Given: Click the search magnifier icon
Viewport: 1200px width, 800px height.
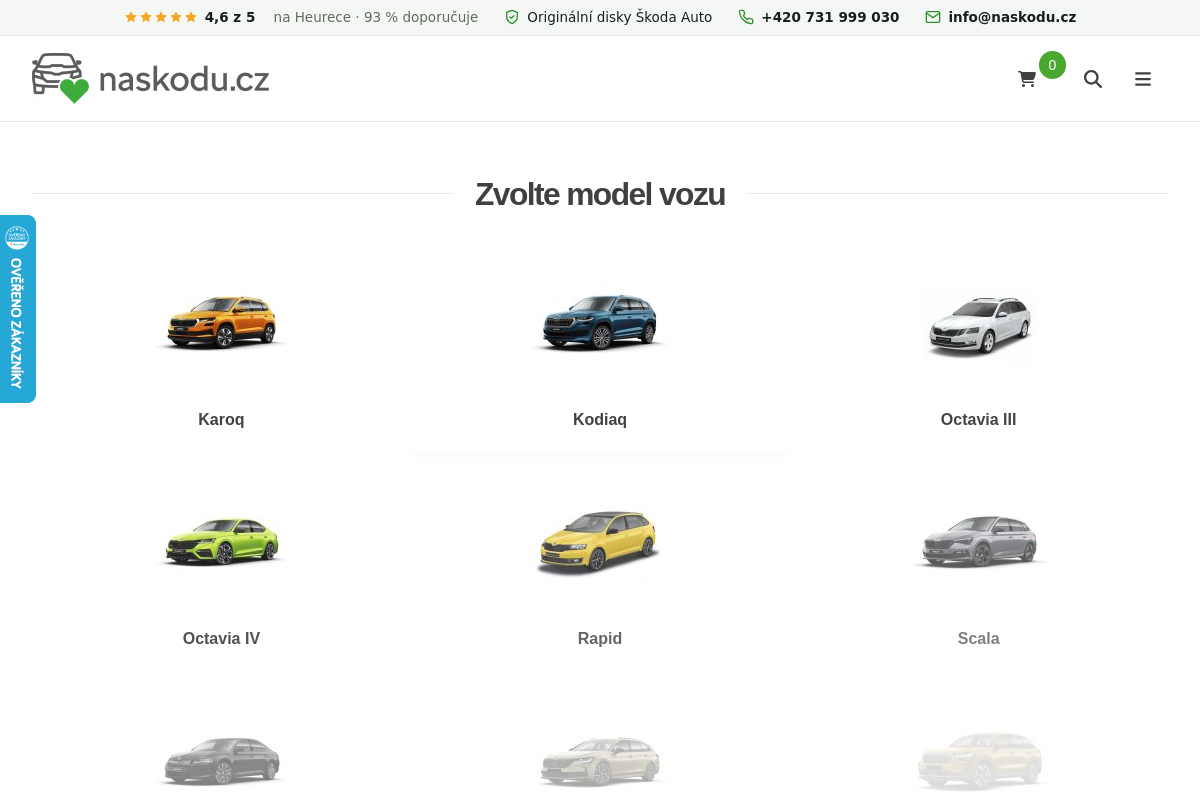Looking at the screenshot, I should 1093,79.
